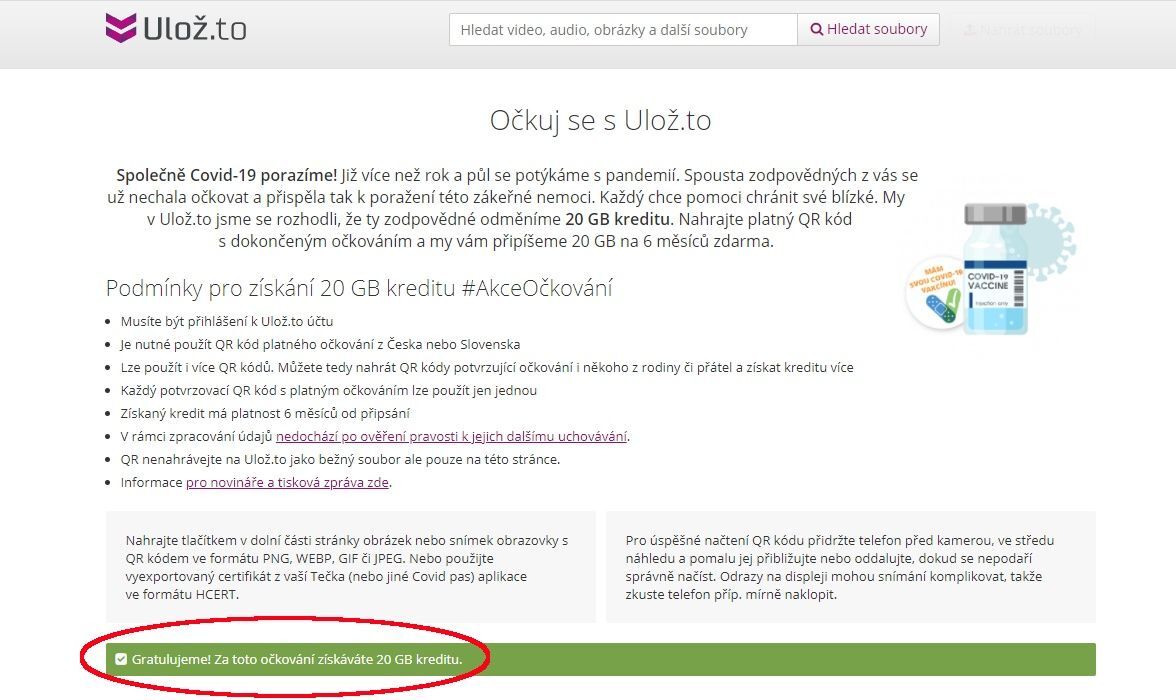Toggle the checkbox inside the green confirmation bar
Viewport: 1176px width, 700px height.
(121, 661)
